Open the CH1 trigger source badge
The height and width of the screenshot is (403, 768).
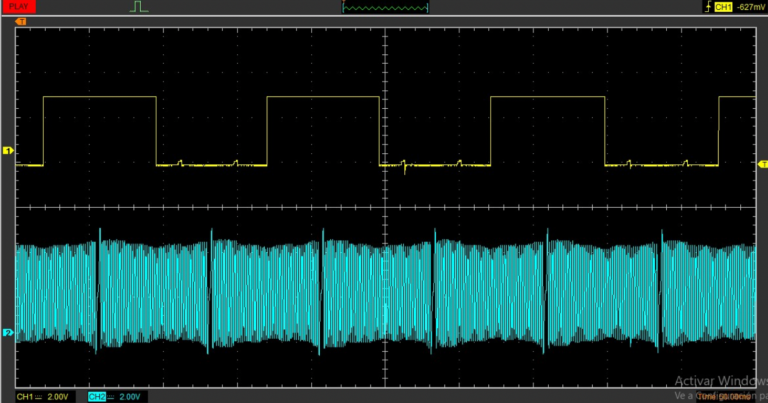point(723,7)
